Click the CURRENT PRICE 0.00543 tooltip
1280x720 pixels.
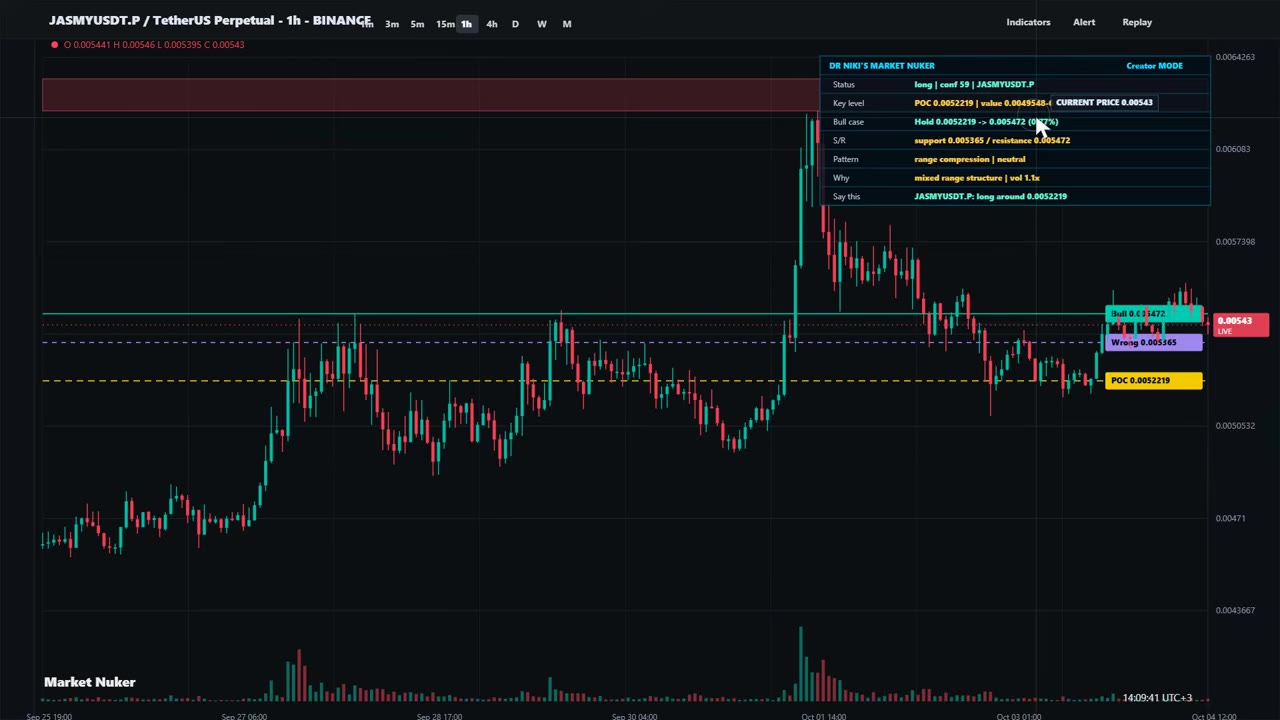coord(1104,102)
